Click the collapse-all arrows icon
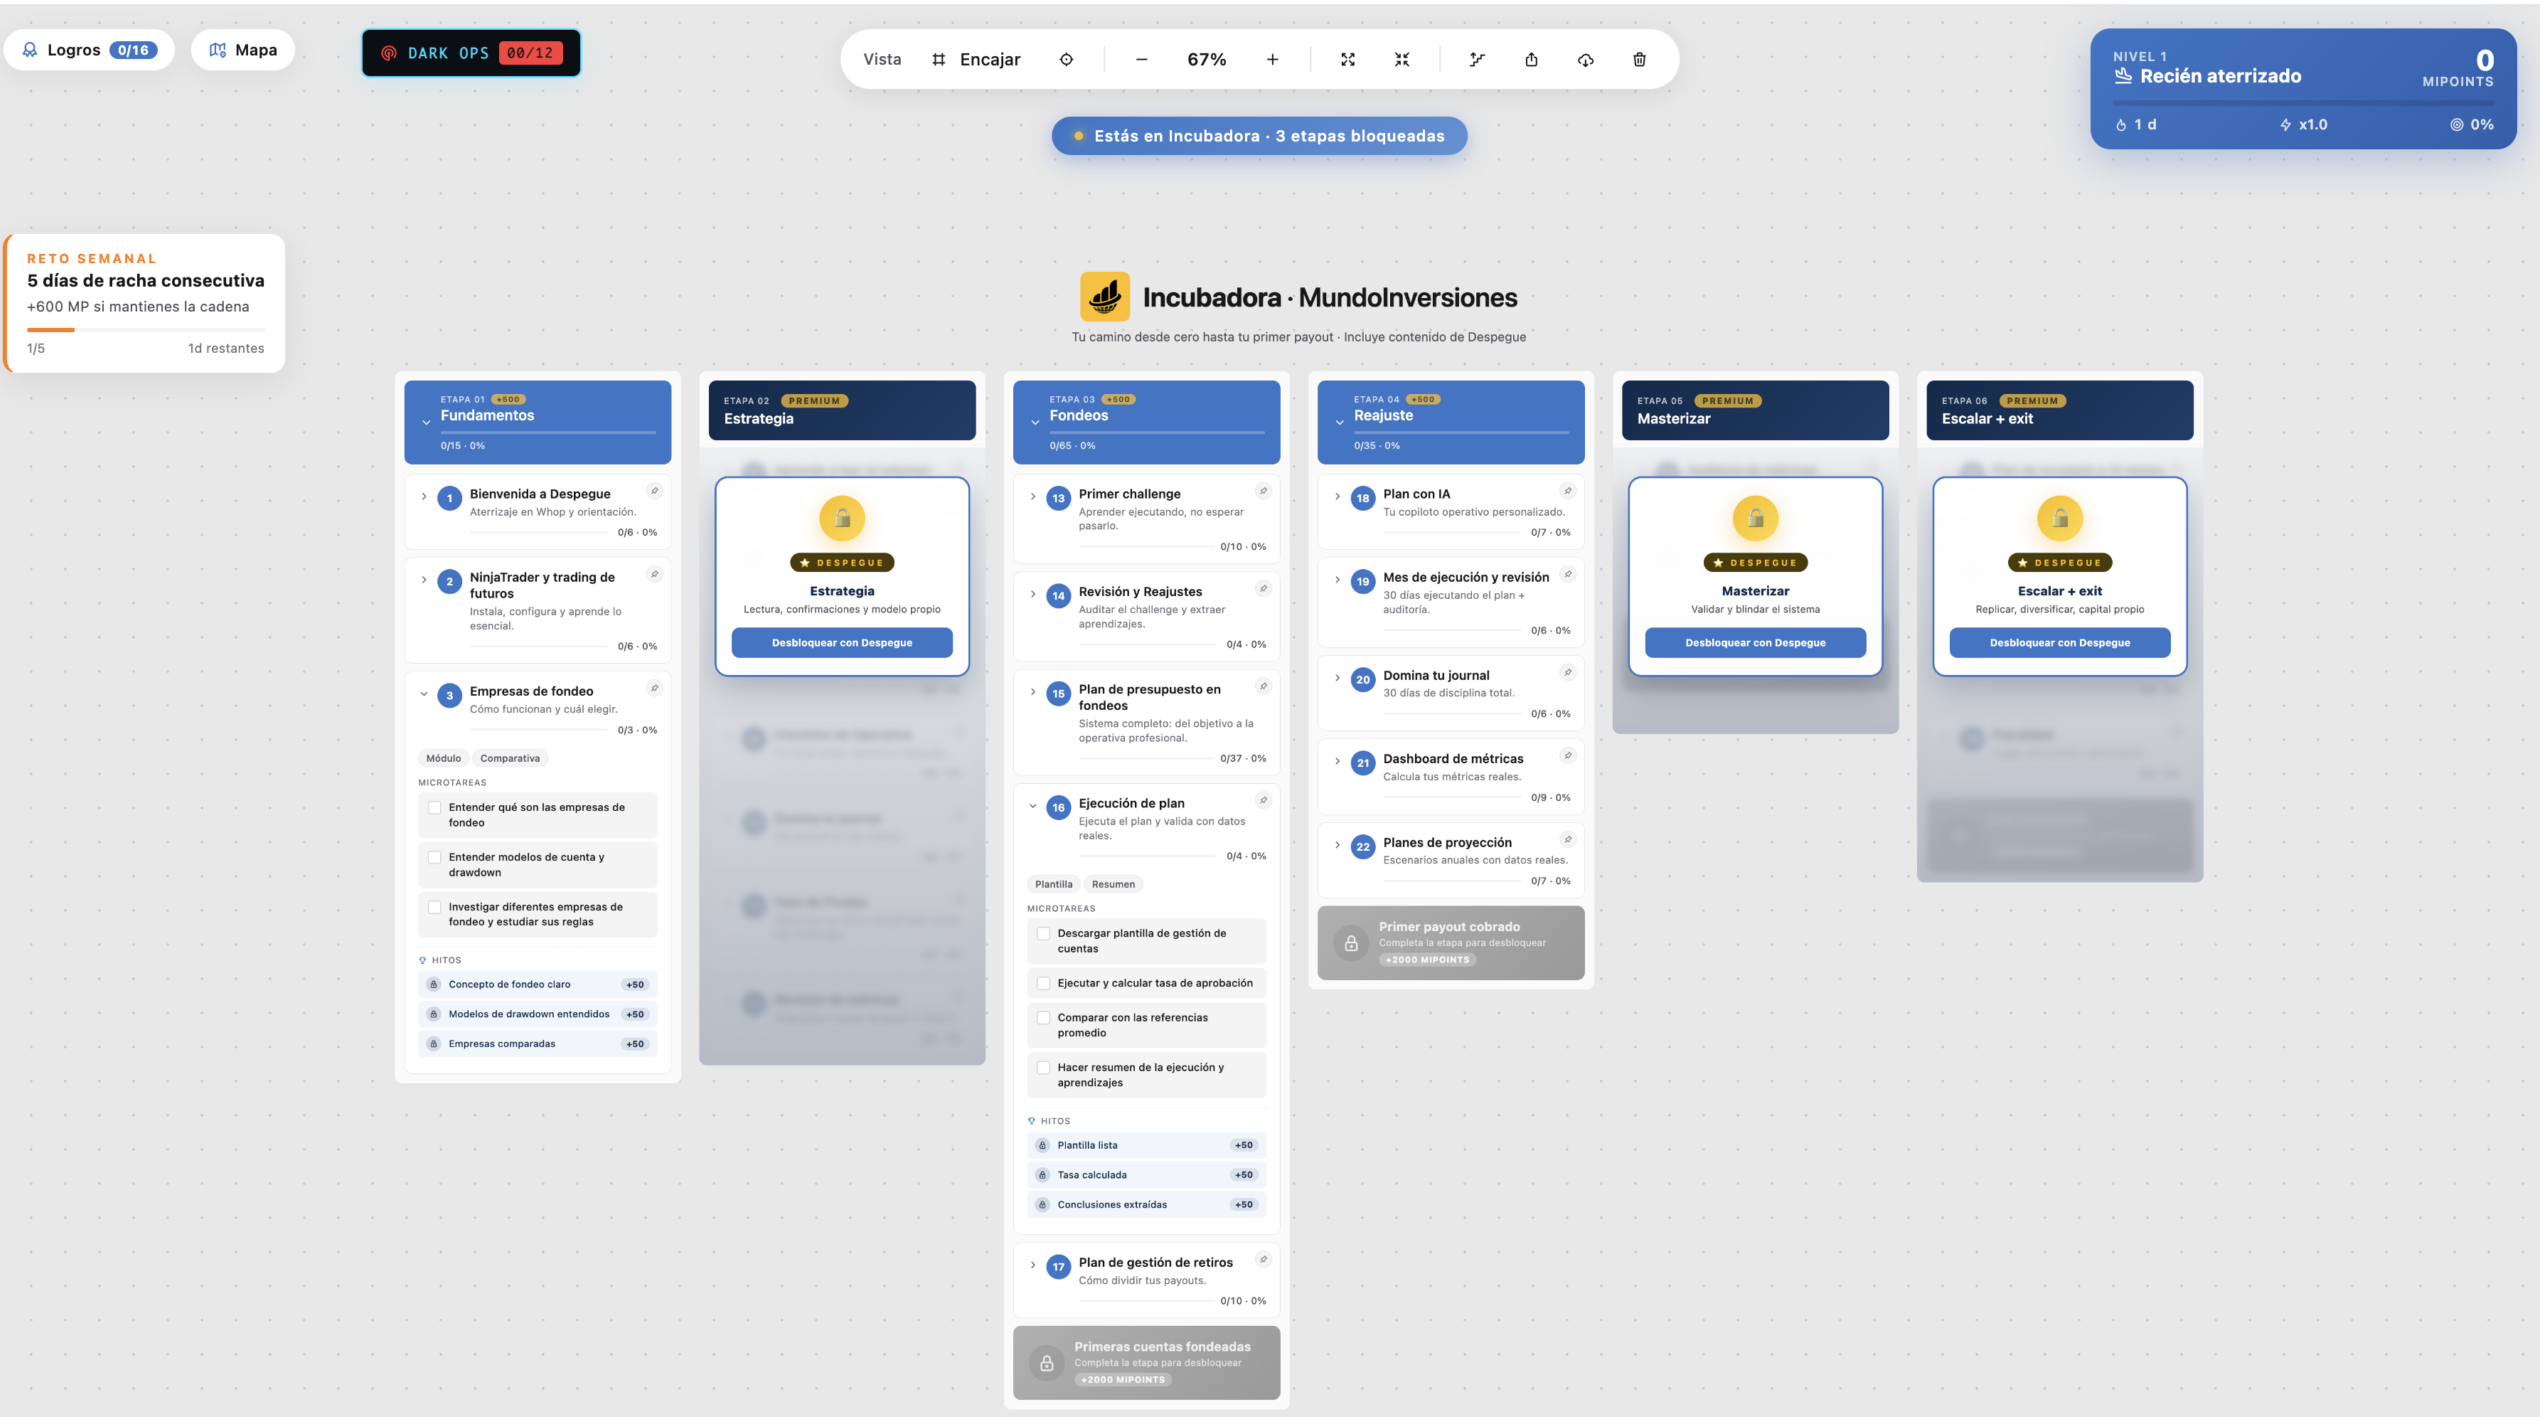 coord(1402,59)
